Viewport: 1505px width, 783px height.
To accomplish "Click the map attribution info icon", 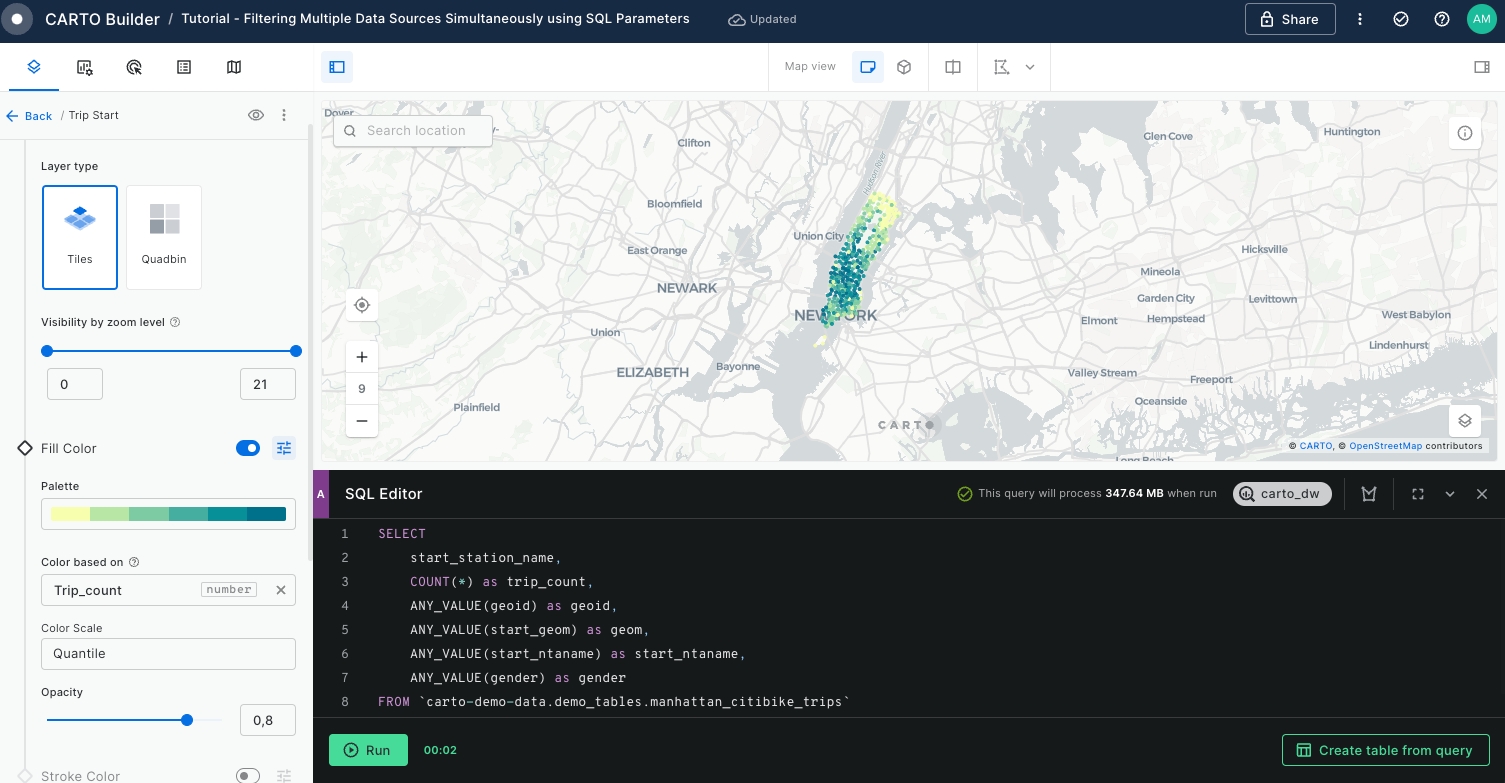I will [1464, 133].
